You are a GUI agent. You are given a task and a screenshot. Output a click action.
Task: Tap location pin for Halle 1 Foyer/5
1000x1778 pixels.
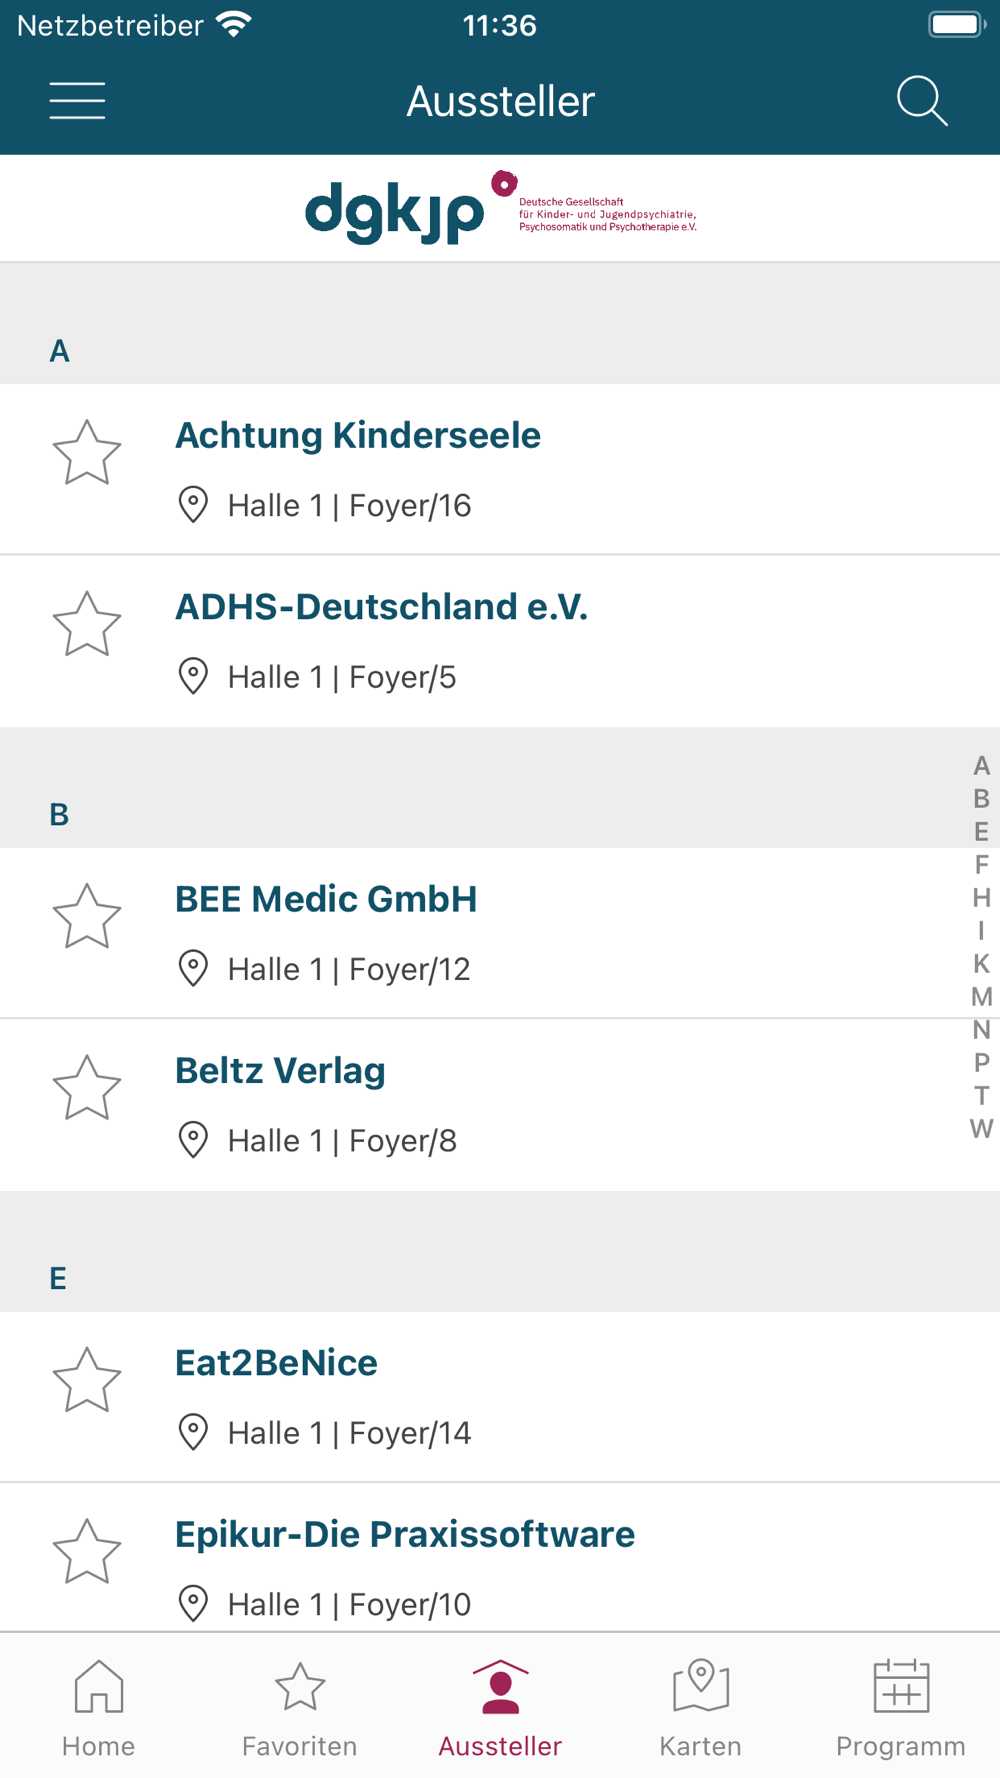(x=193, y=677)
